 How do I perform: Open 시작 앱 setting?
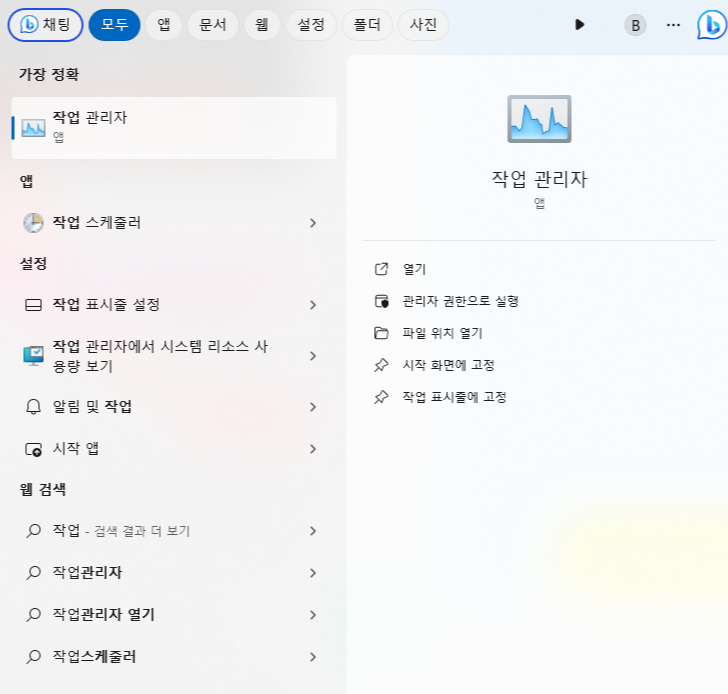coord(174,449)
